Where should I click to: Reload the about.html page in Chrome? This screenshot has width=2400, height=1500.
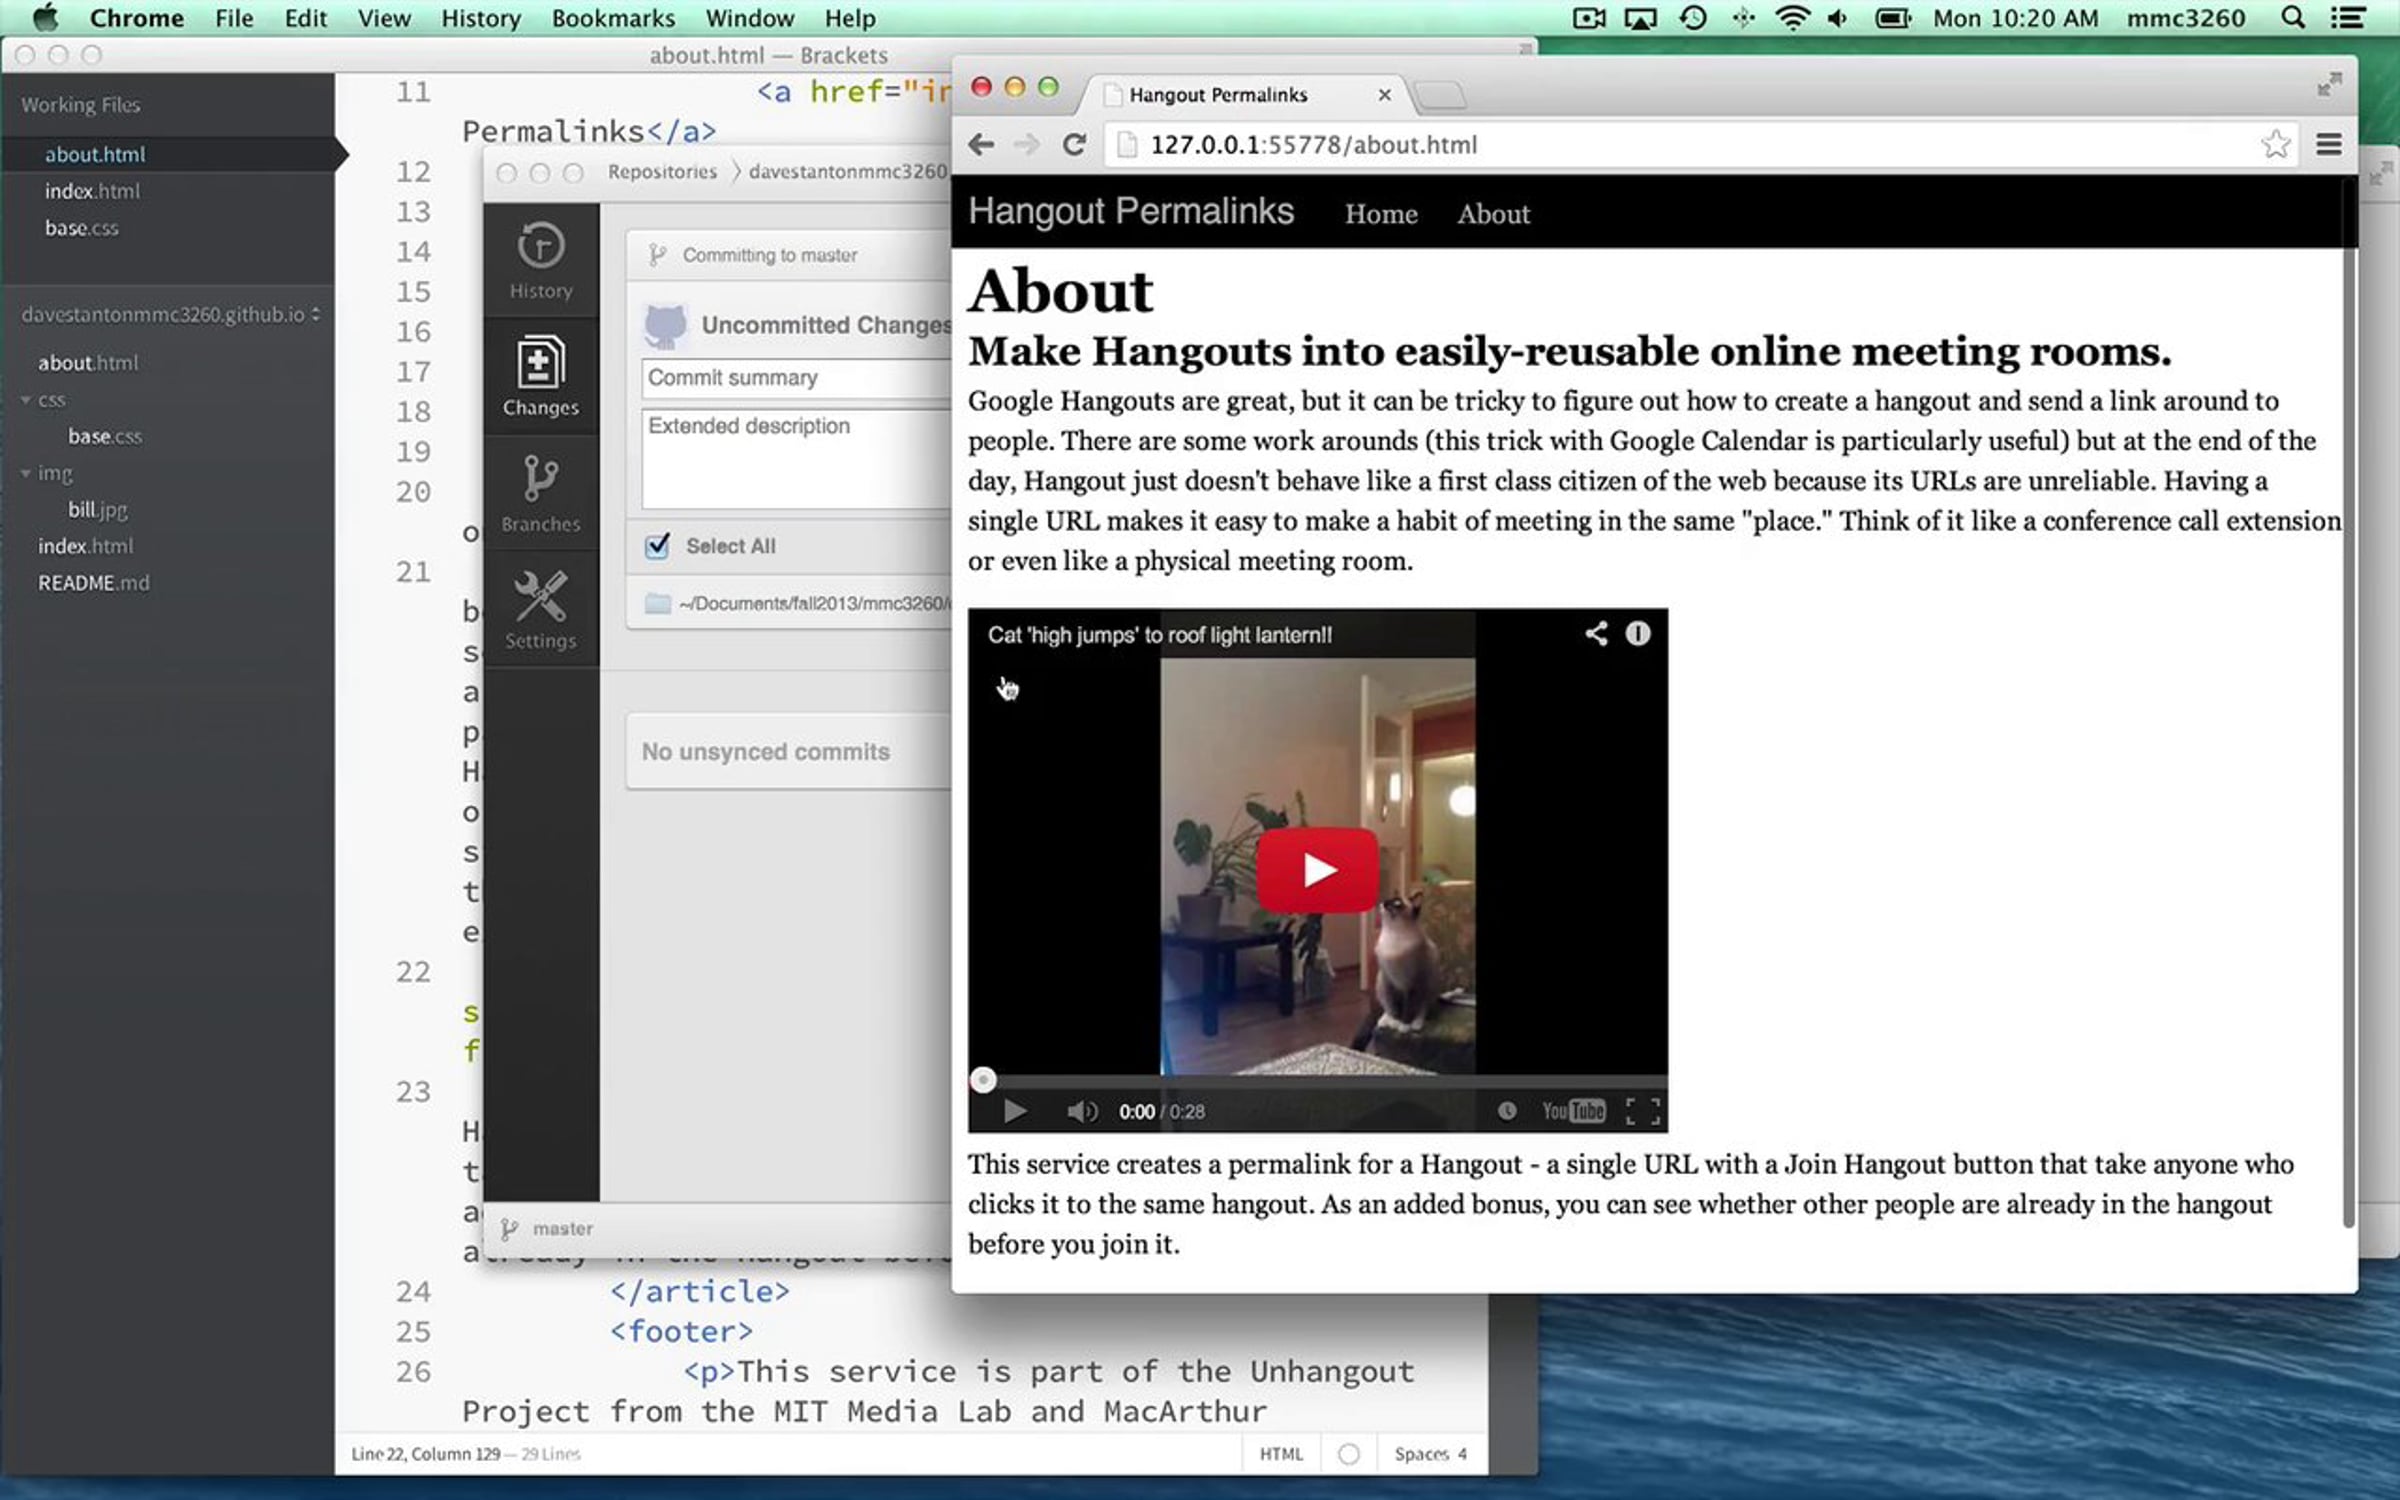1074,145
